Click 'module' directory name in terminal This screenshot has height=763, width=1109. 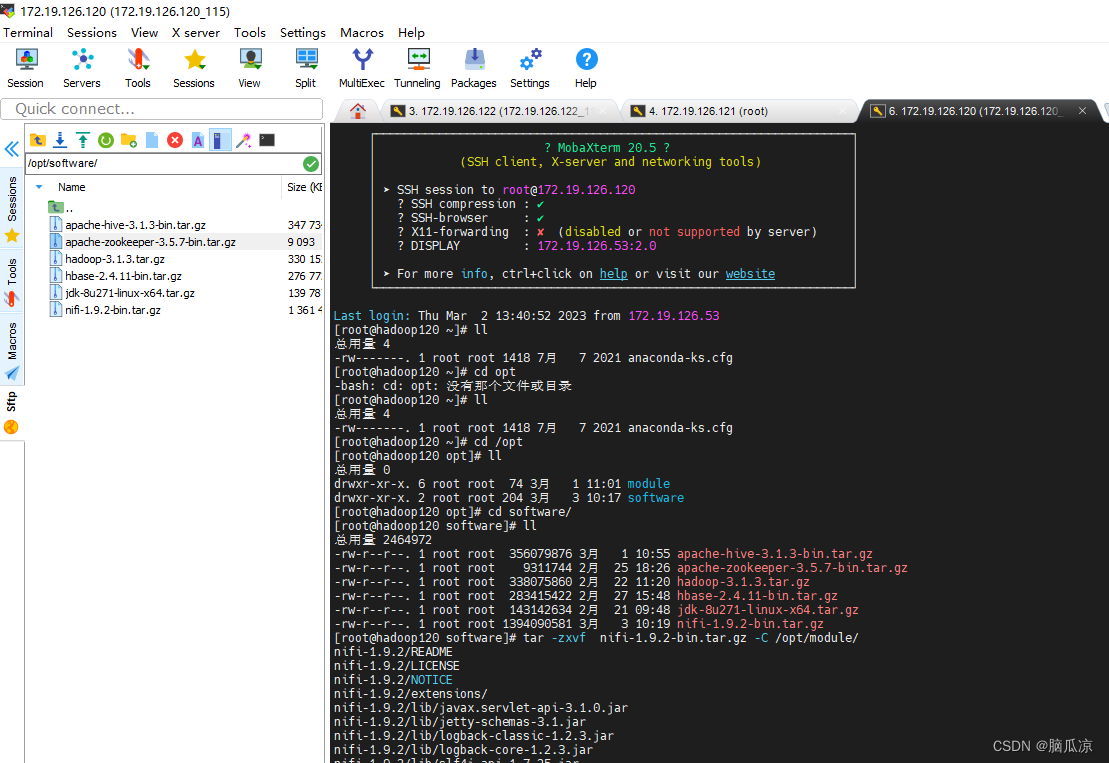click(649, 484)
